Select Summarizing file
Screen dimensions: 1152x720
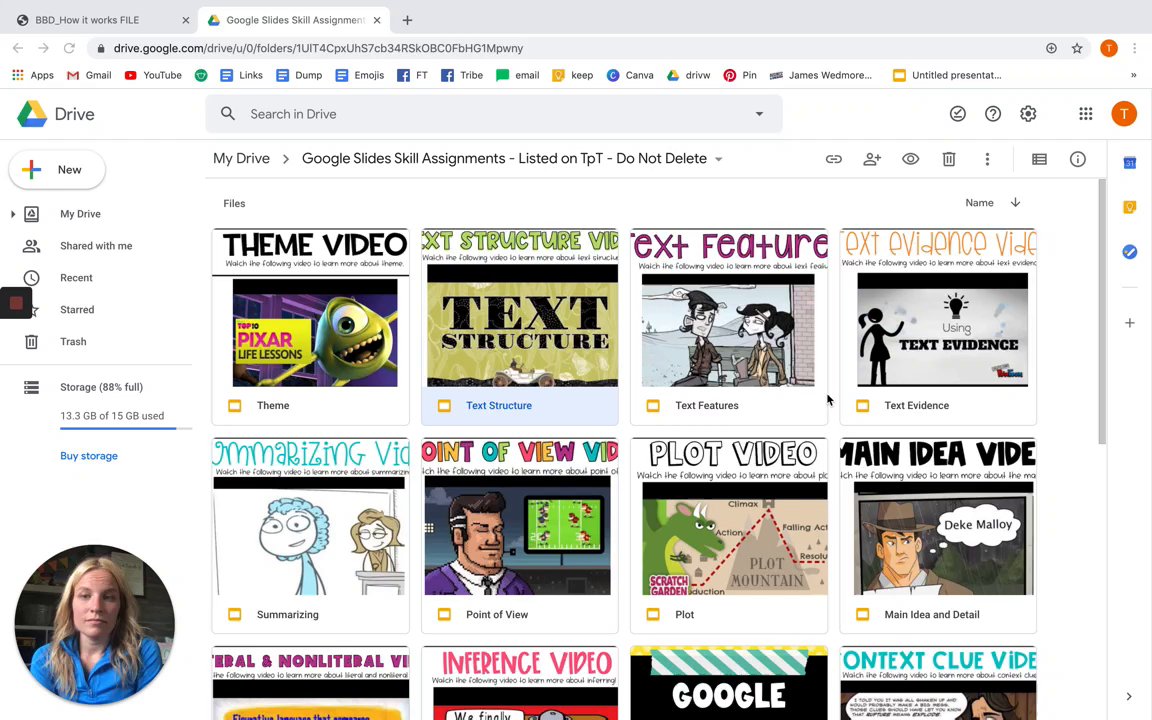click(x=311, y=536)
